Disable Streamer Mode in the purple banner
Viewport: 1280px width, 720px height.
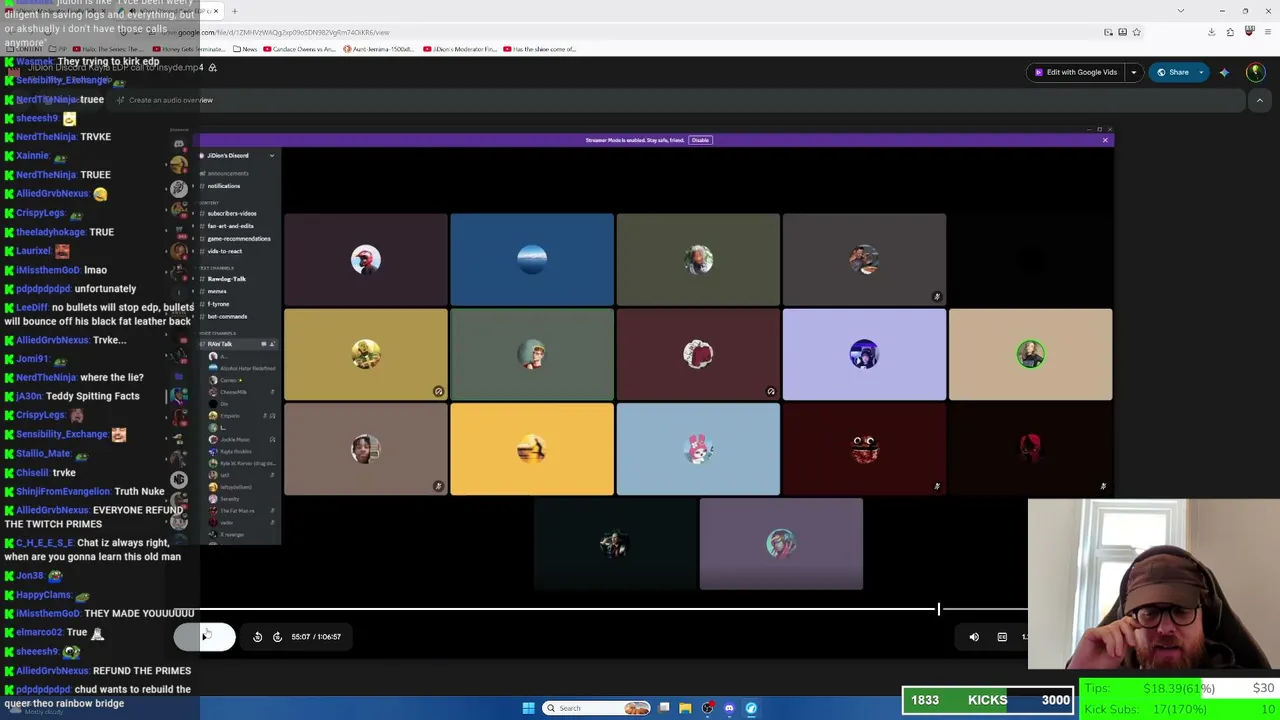(700, 140)
